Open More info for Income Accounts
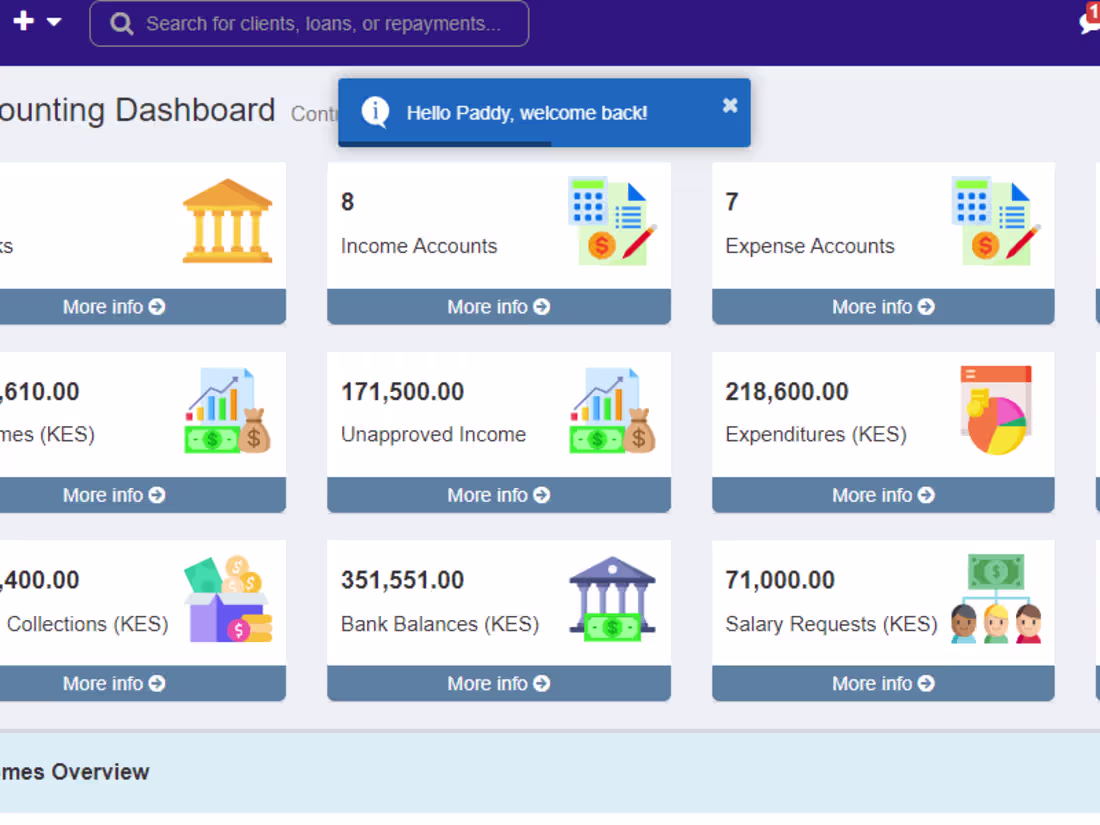This screenshot has width=1100, height=825. click(498, 306)
